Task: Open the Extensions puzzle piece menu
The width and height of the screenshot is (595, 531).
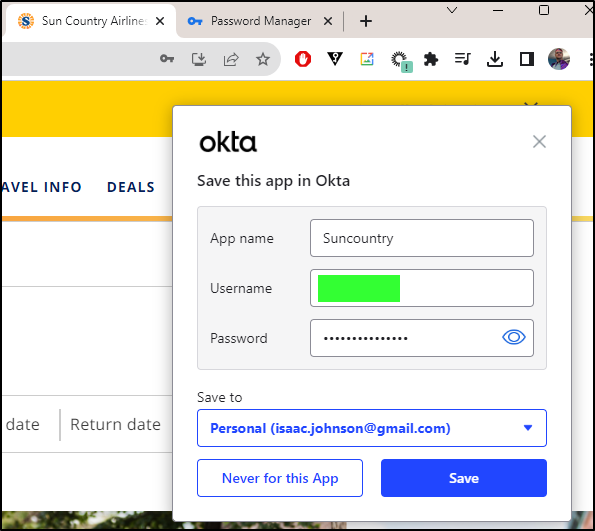Action: [431, 59]
